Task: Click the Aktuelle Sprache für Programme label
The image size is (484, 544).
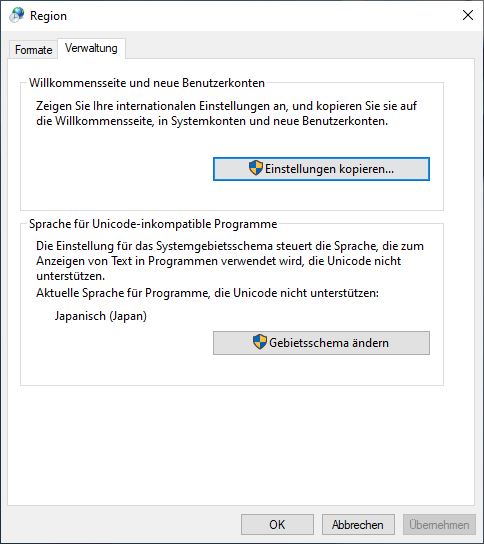Action: pyautogui.click(x=207, y=293)
